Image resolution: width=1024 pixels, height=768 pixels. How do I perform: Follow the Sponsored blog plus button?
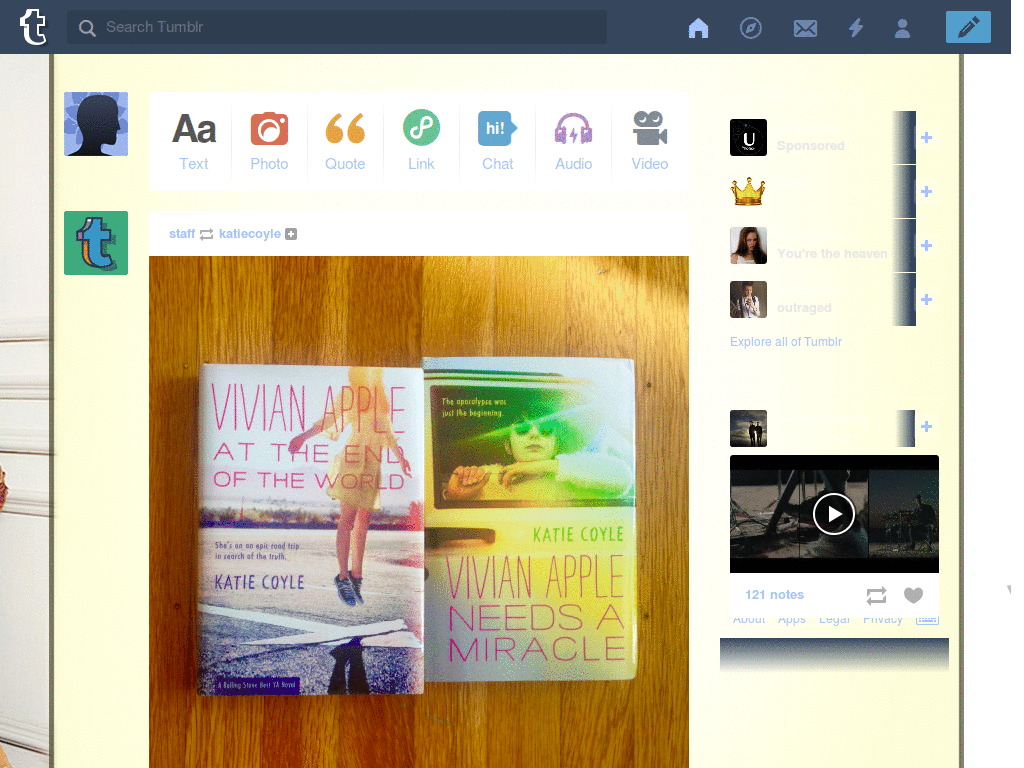(x=926, y=138)
